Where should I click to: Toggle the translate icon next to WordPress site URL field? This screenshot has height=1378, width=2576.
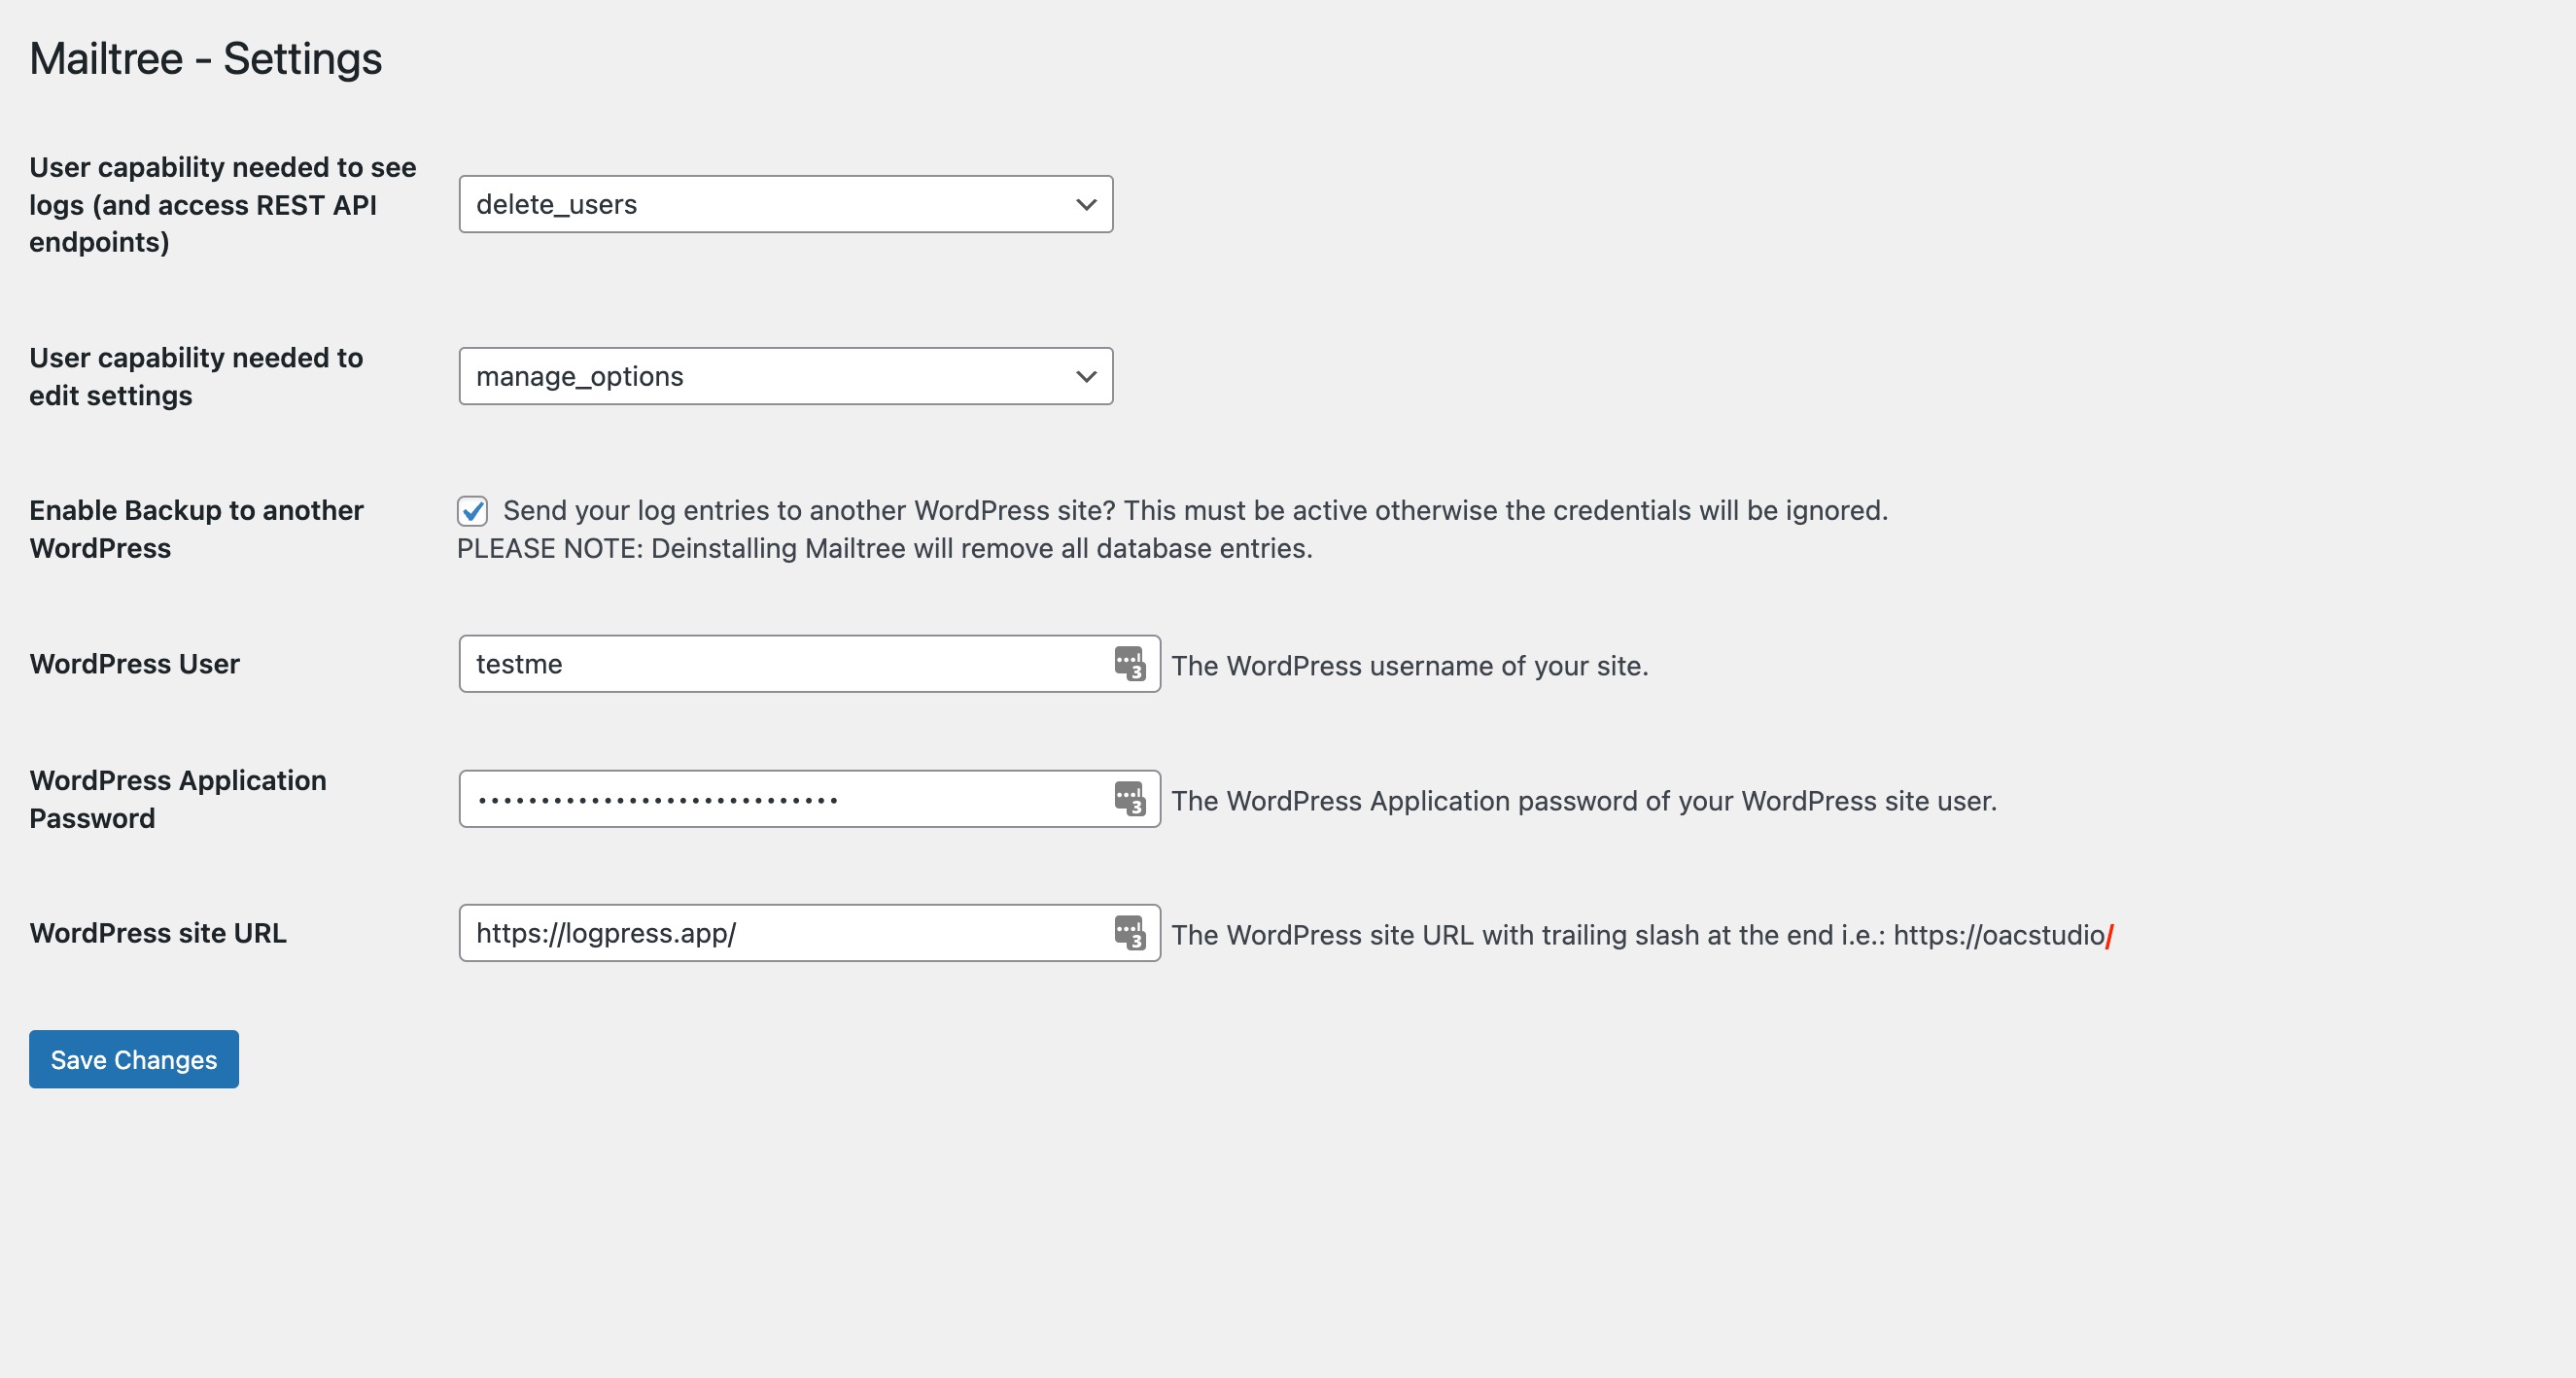(x=1128, y=932)
